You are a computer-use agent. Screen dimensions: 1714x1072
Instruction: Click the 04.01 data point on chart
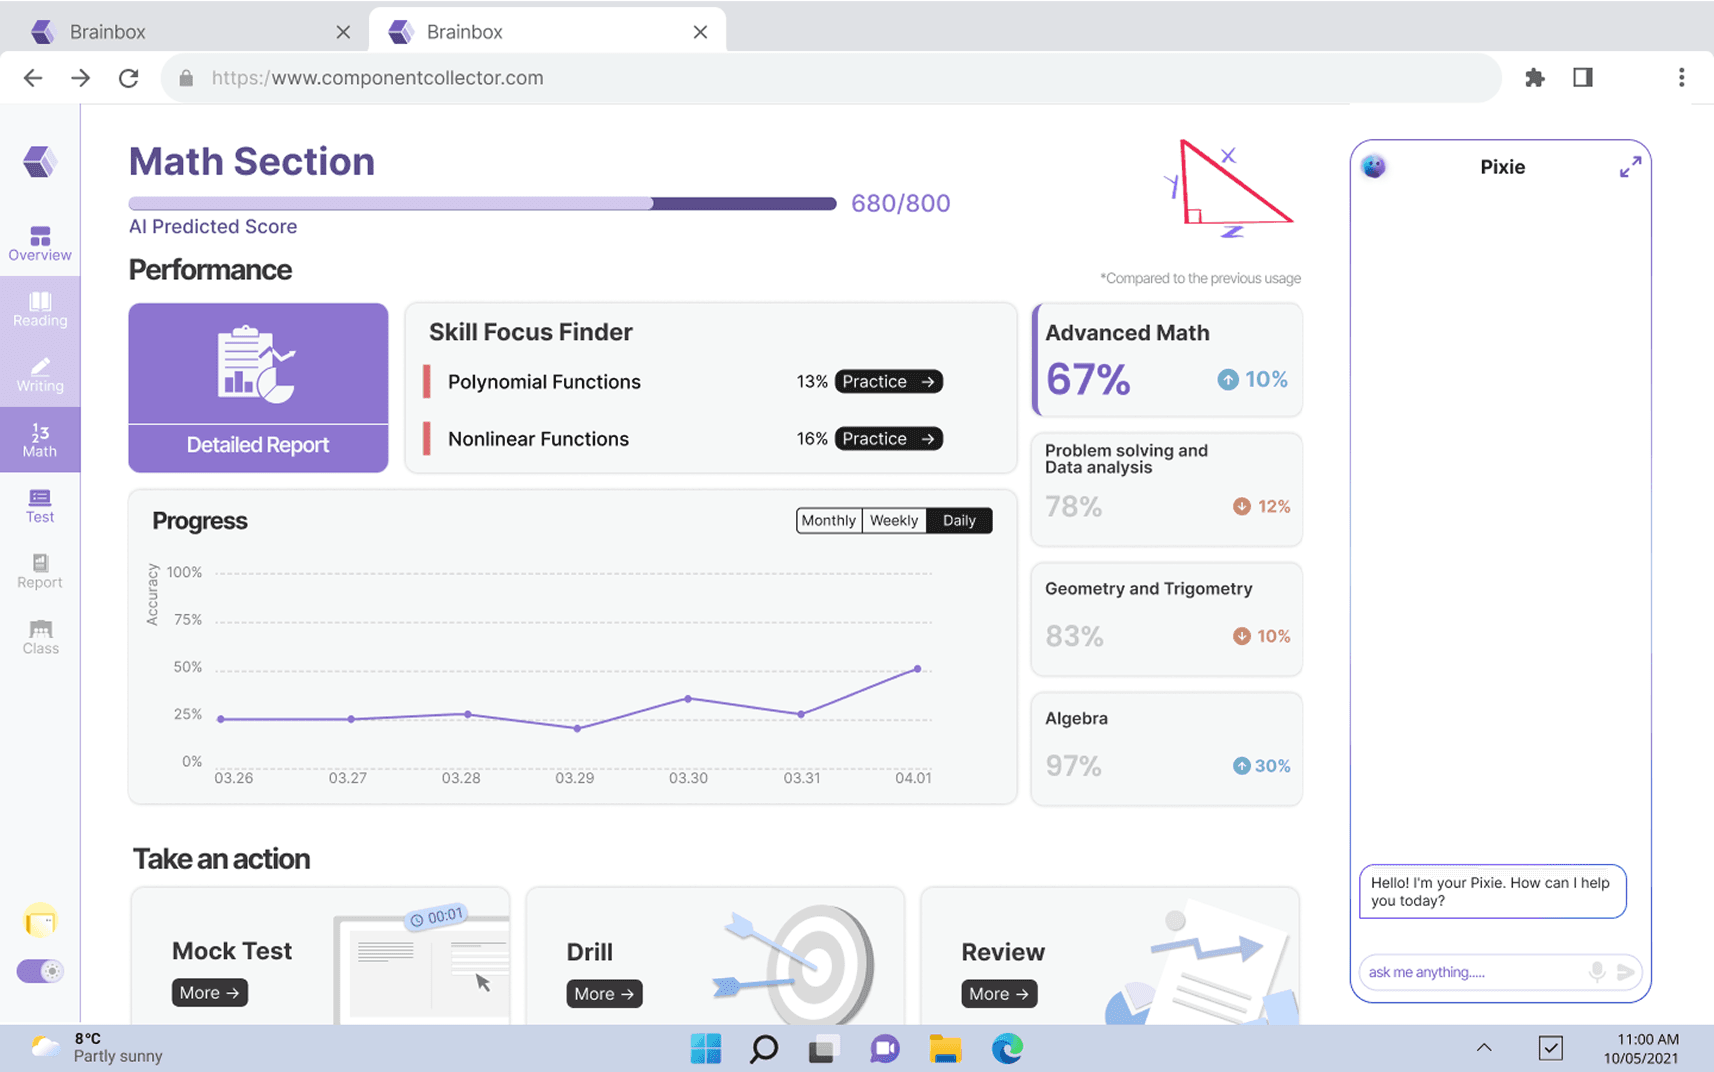pyautogui.click(x=917, y=669)
